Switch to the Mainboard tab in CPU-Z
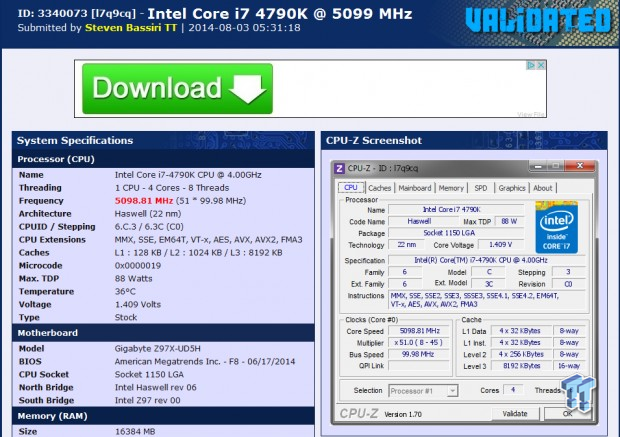This screenshot has width=620, height=437. [414, 188]
